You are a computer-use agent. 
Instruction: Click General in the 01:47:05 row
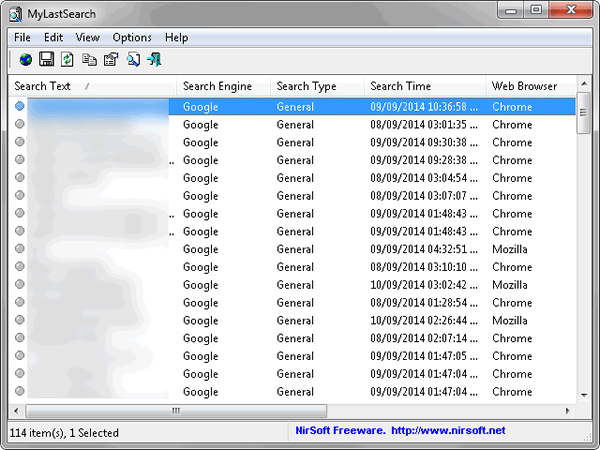295,356
